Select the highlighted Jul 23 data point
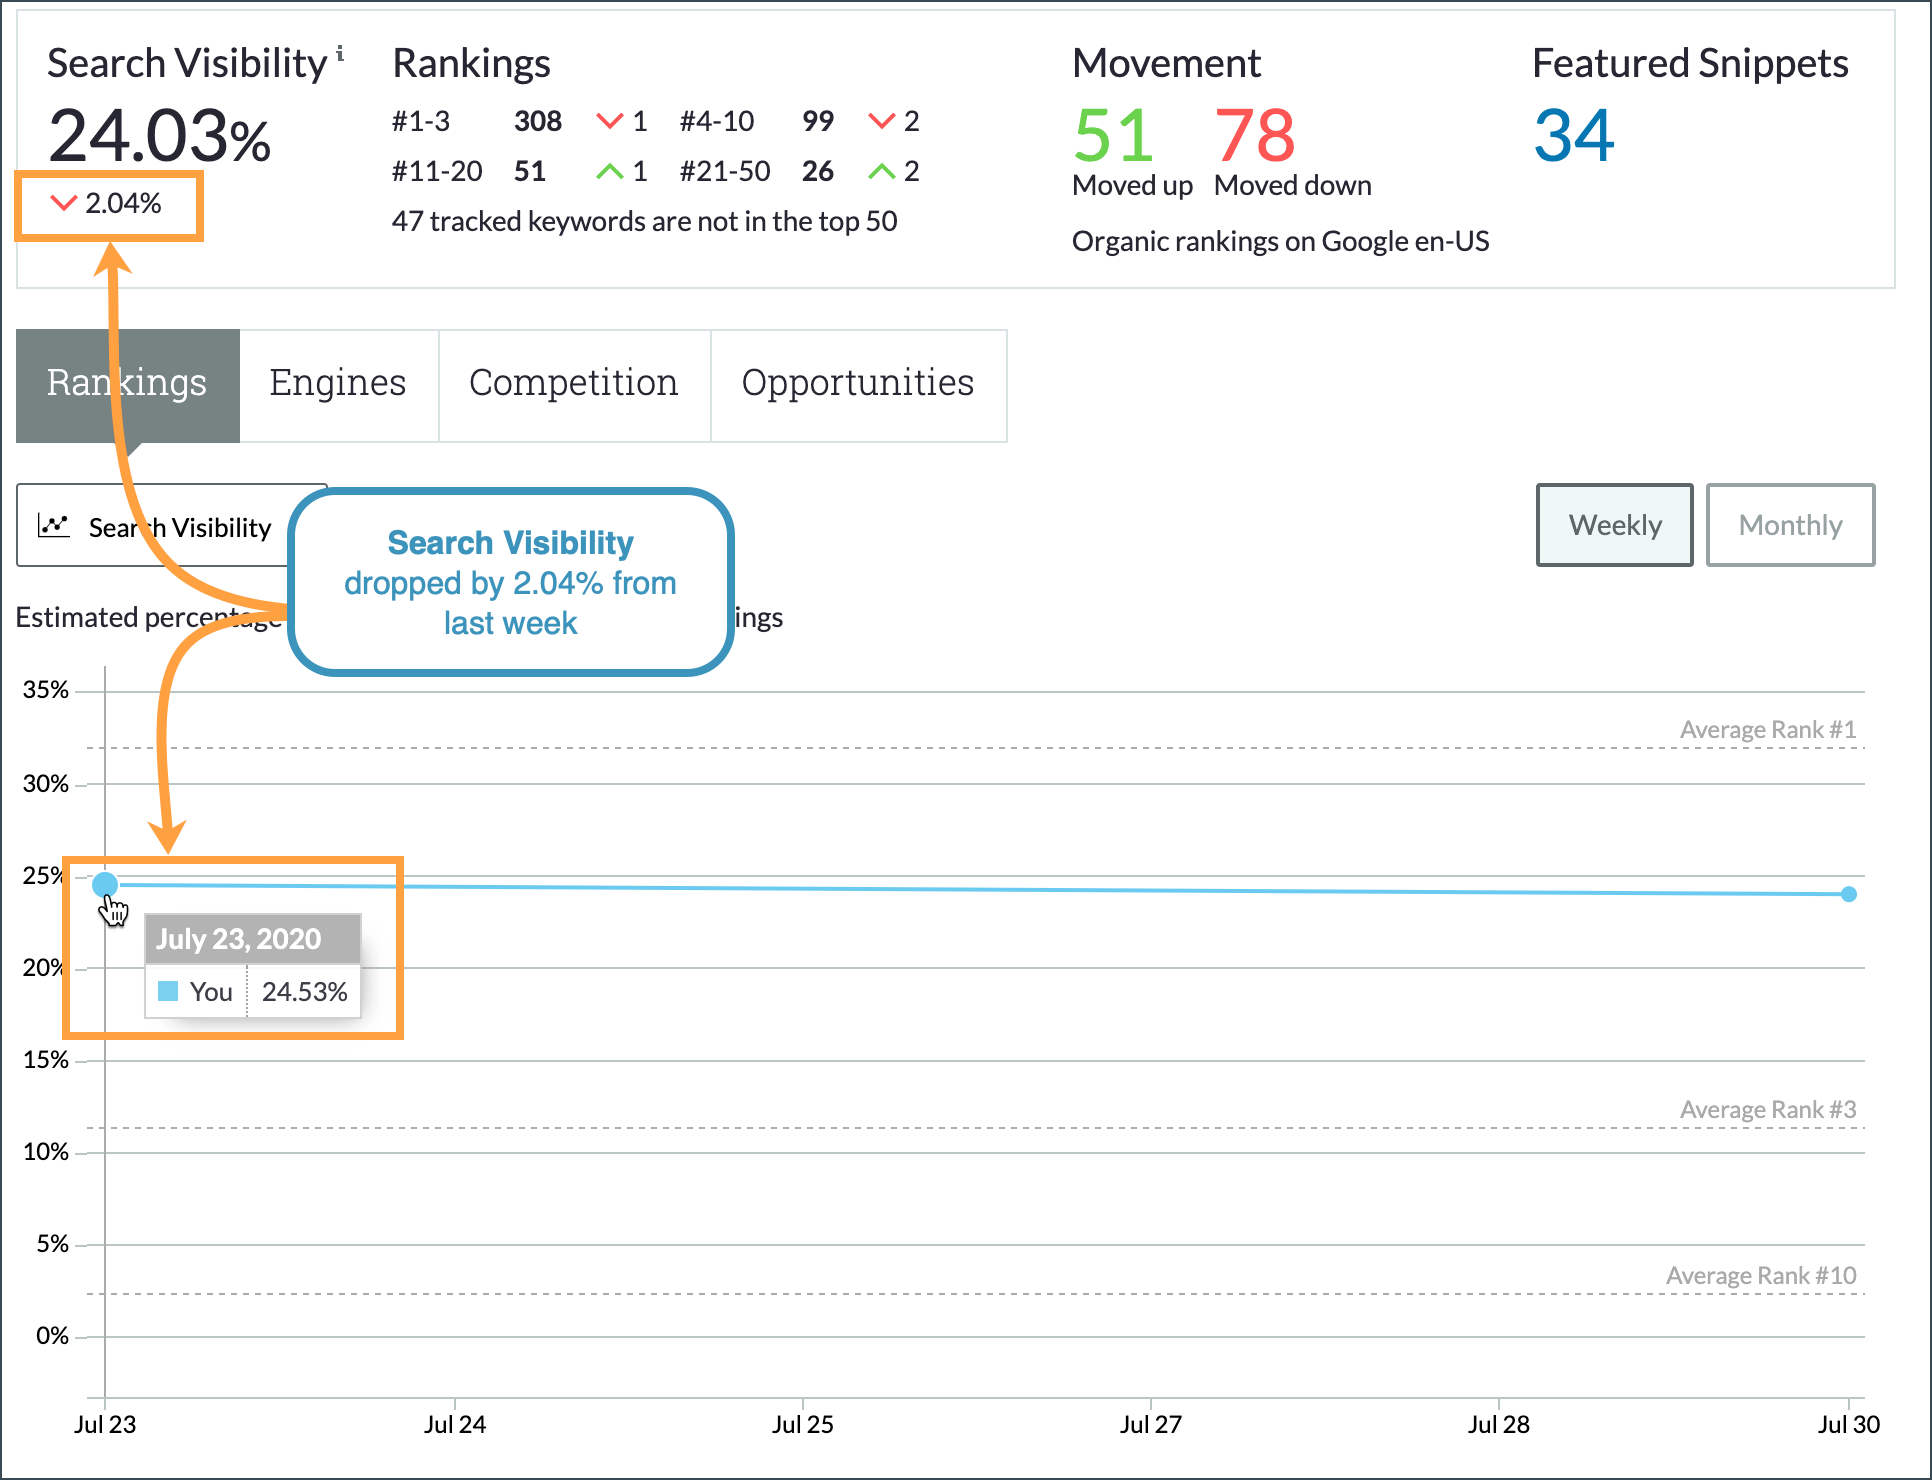Image resolution: width=1932 pixels, height=1480 pixels. (104, 883)
